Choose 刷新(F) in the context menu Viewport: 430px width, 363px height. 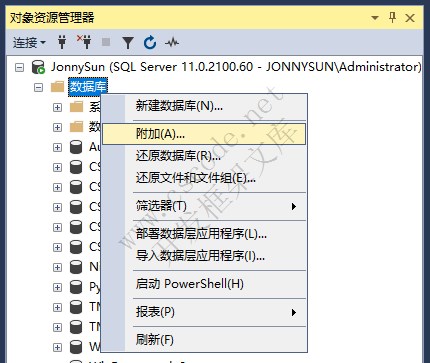204,340
